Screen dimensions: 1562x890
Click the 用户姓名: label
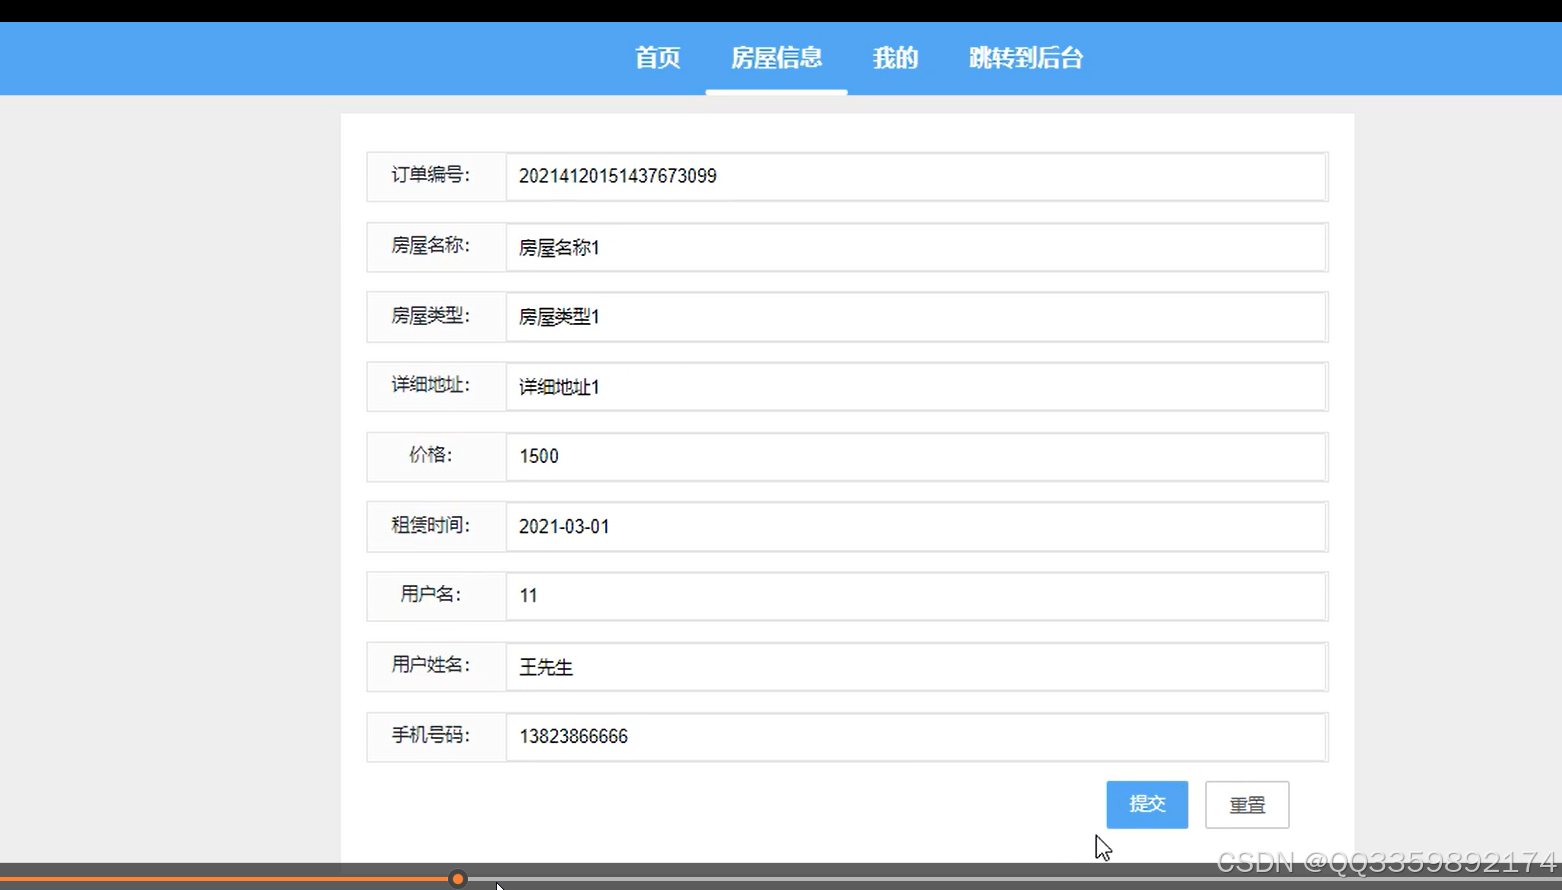click(431, 665)
